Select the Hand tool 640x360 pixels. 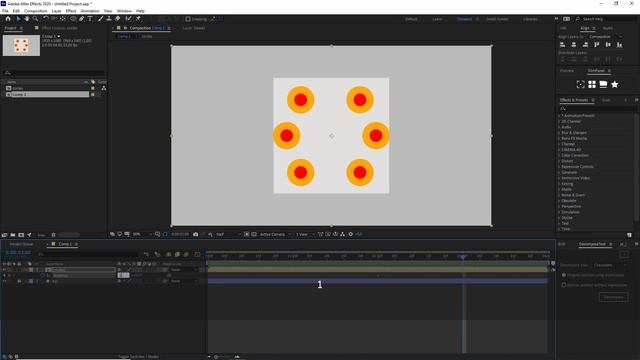coord(27,19)
